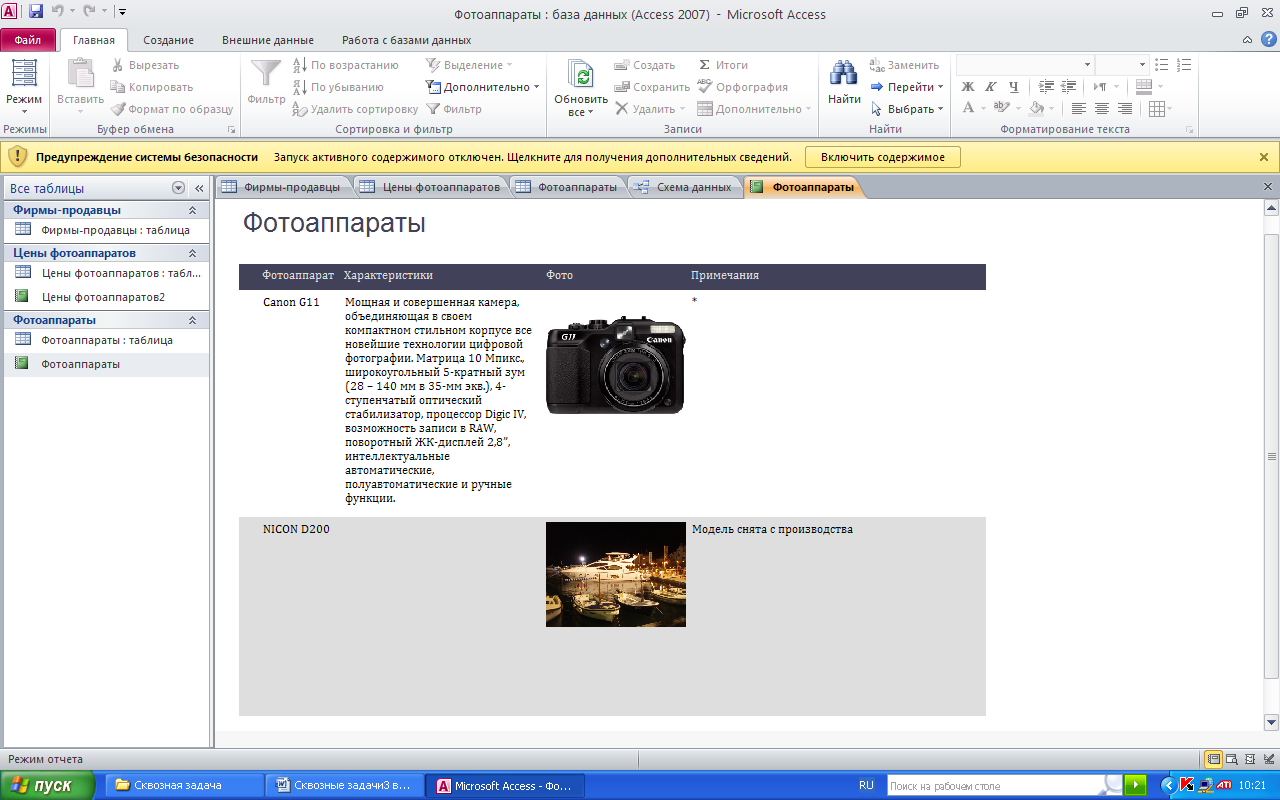This screenshot has height=800, width=1280.
Task: Switch to the Создание ribbon tab
Action: [168, 40]
